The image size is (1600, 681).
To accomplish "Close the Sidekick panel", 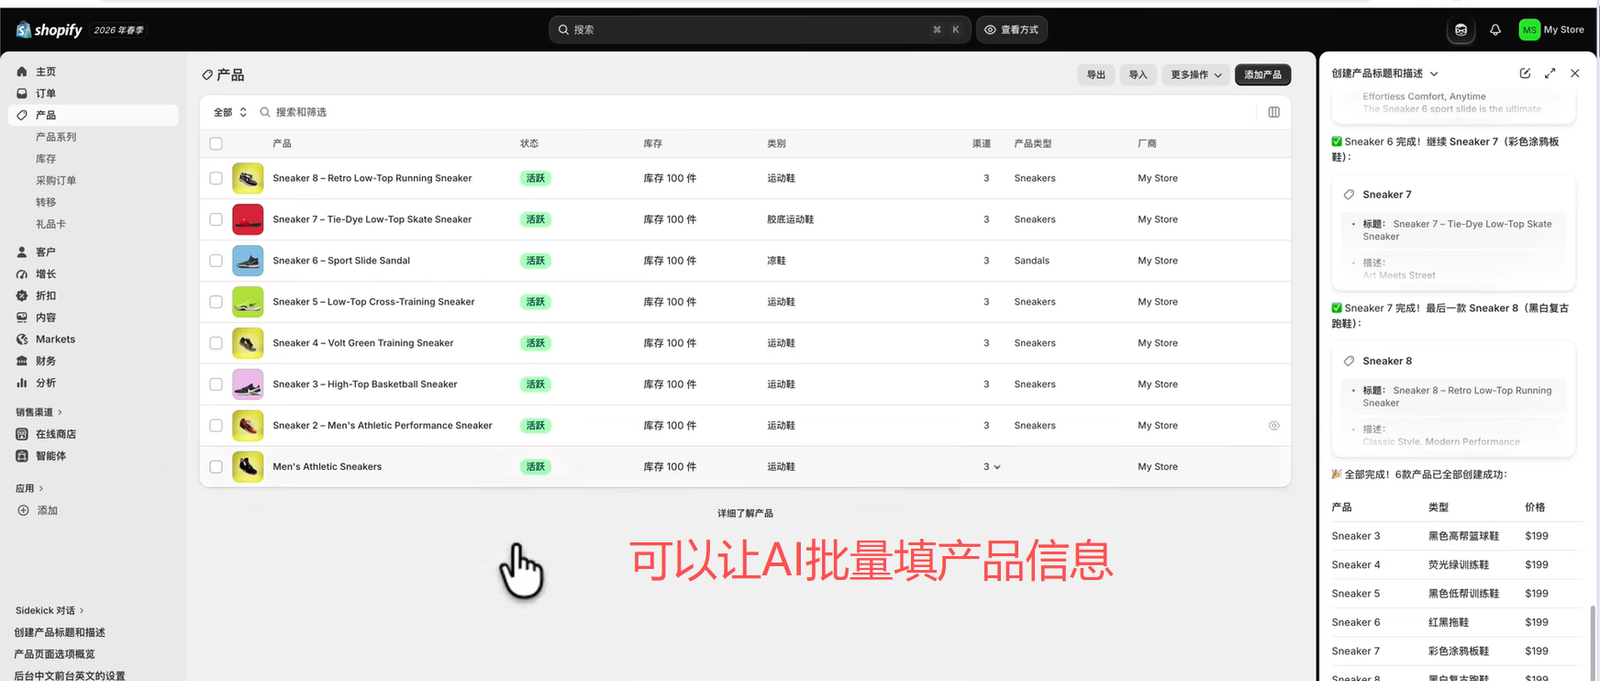I will [1575, 73].
